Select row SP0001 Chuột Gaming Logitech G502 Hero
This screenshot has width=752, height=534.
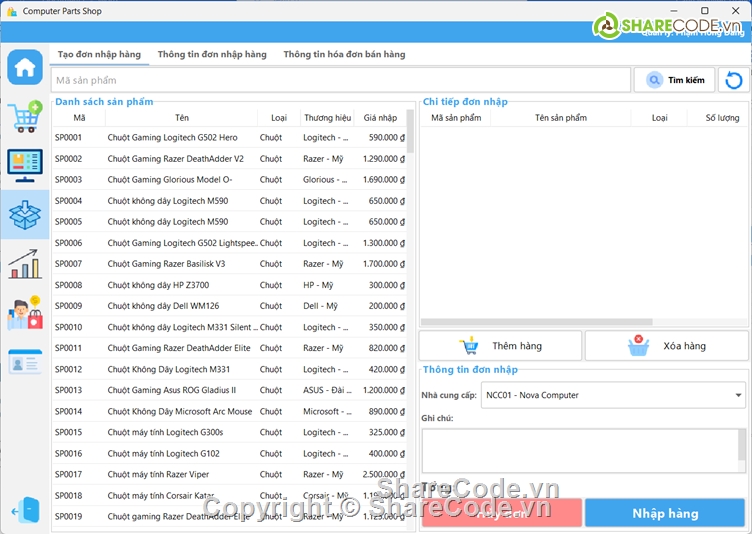point(229,138)
